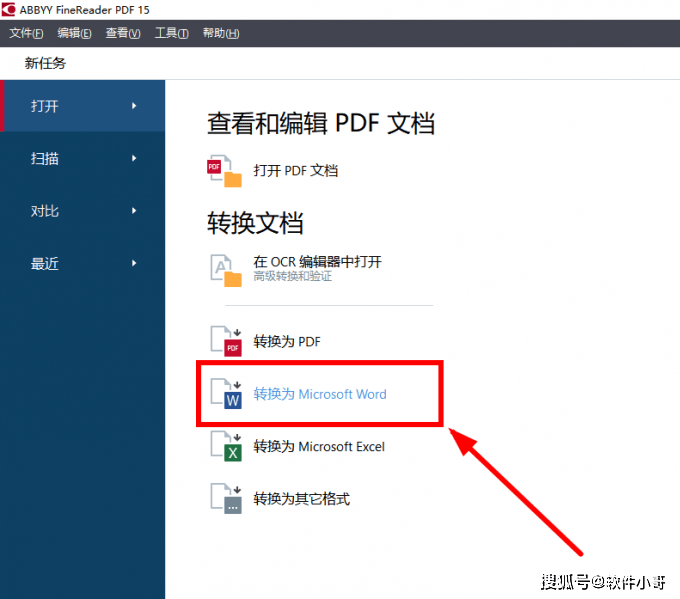Screen dimensions: 680x599
Task: Select 最近 in the left sidebar
Action: tap(82, 263)
